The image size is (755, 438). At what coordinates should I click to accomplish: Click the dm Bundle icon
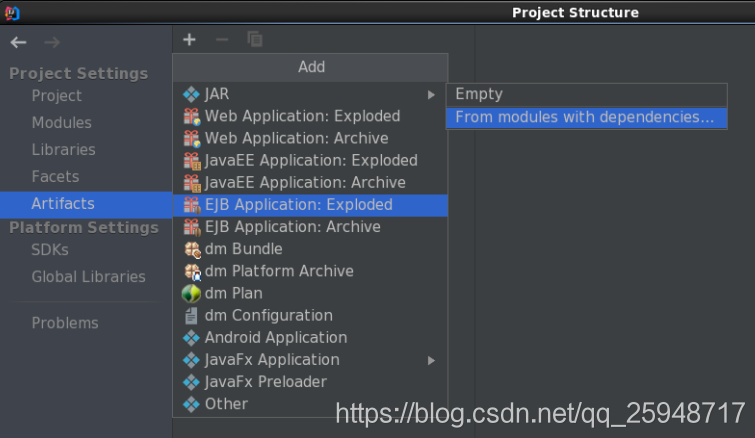pyautogui.click(x=192, y=249)
